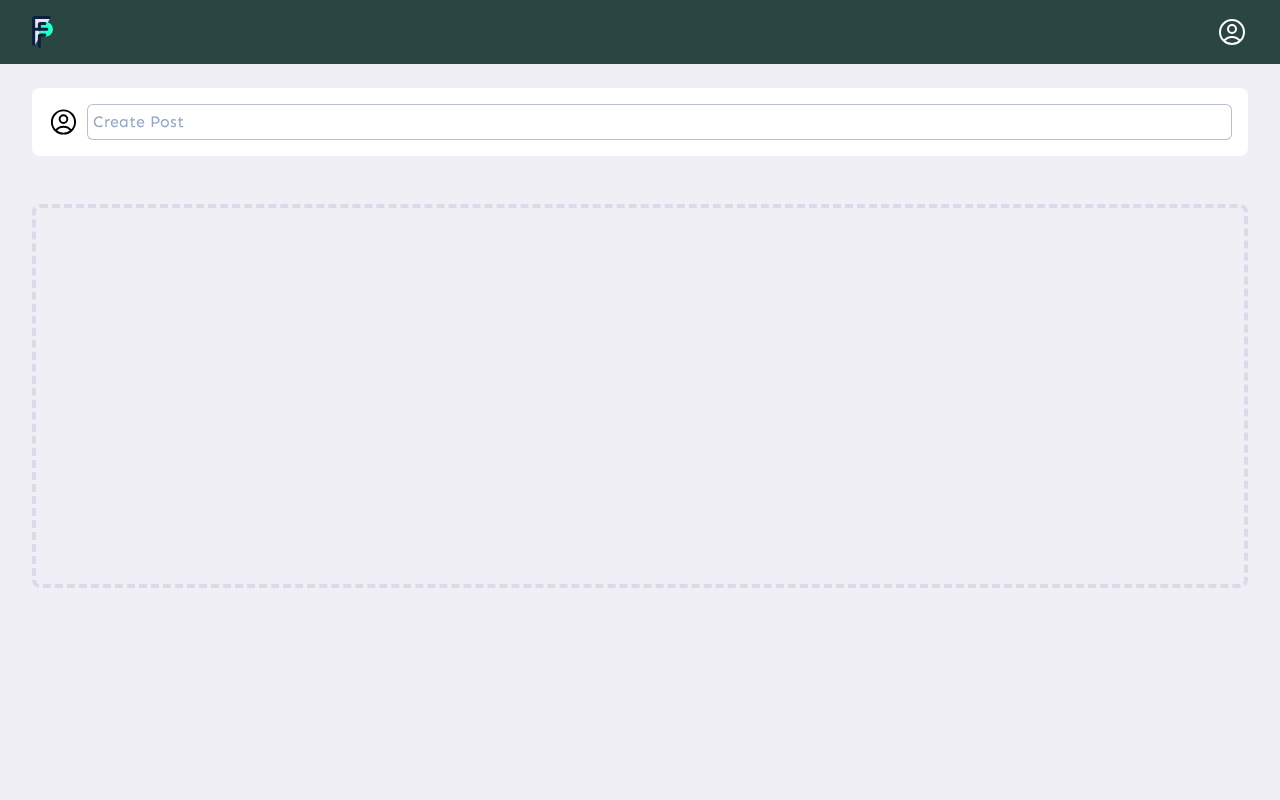This screenshot has width=1280, height=800.
Task: Click the Create Post placeholder text
Action: 138,122
